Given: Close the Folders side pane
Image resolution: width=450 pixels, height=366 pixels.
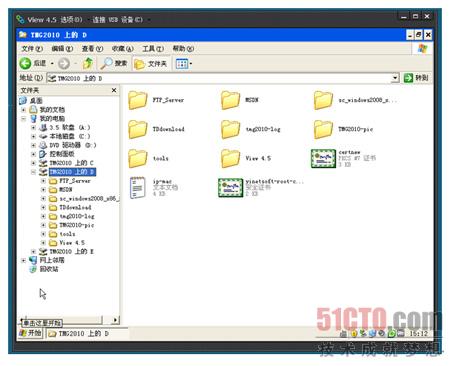Looking at the screenshot, I should click(x=114, y=90).
